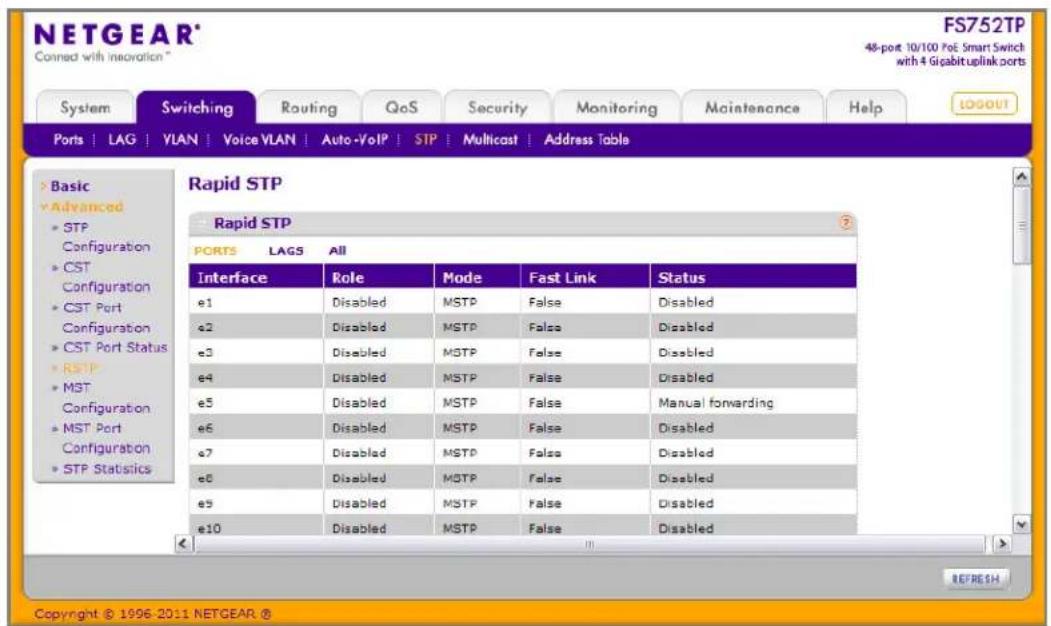Viewport: 1051px width, 626px height.
Task: Click horizontal scrollbar left arrow
Action: [x=184, y=544]
